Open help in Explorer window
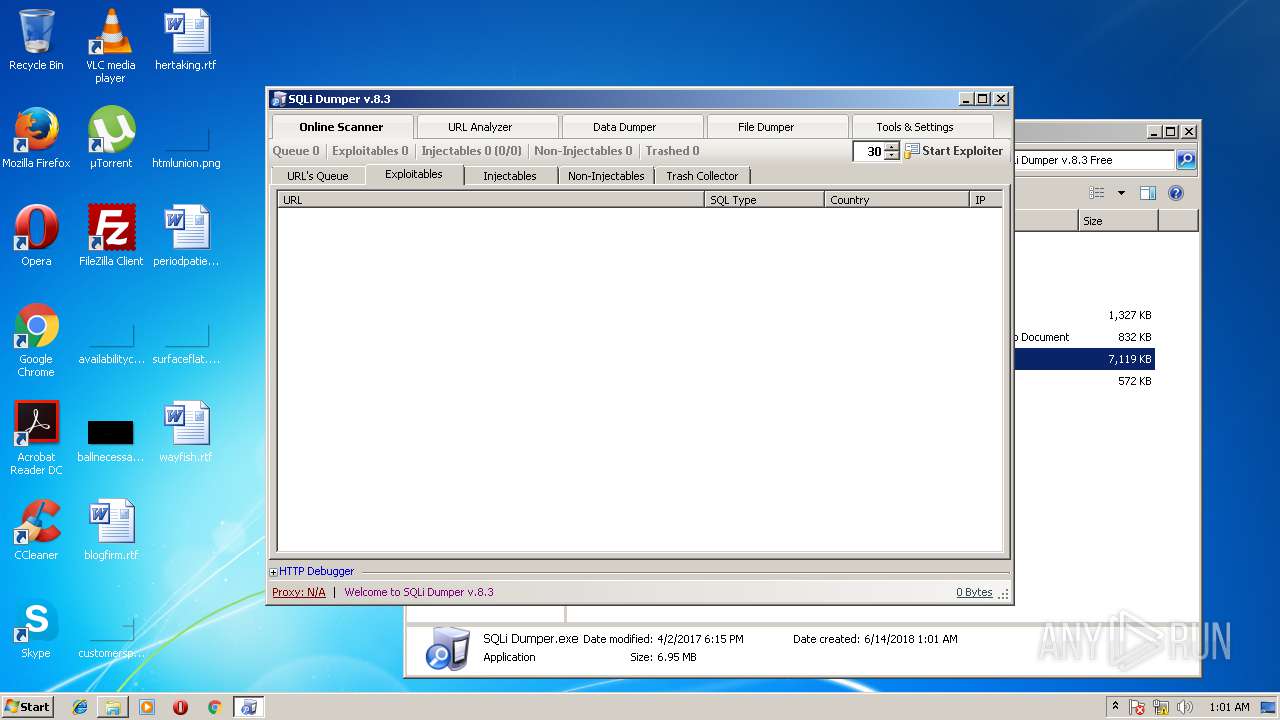1280x720 pixels. (1176, 193)
